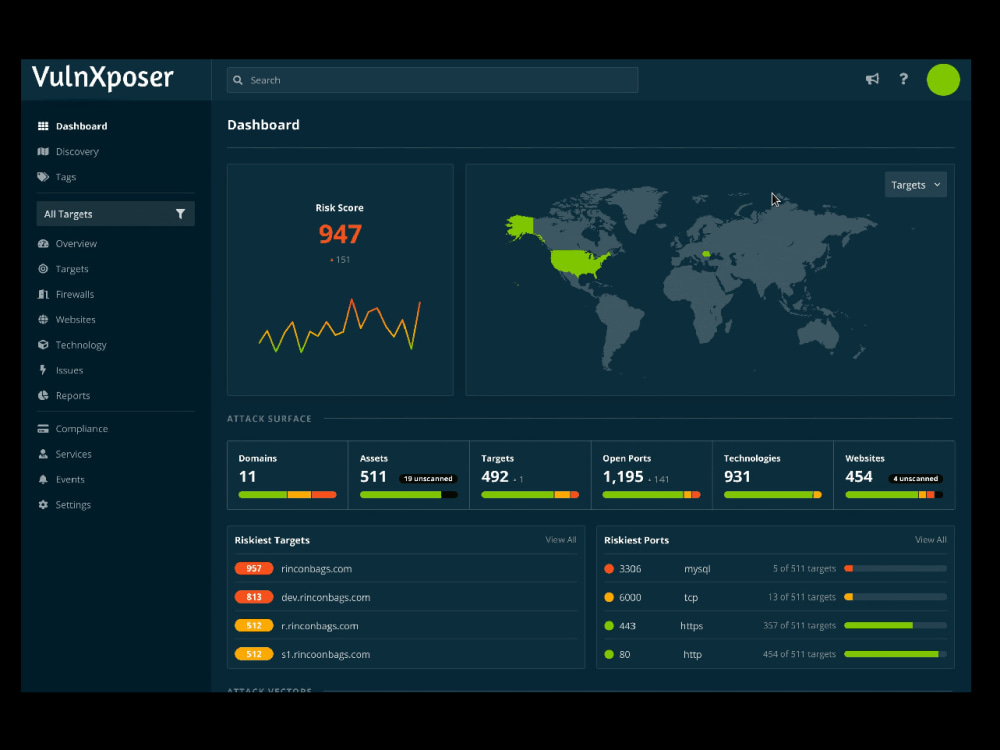This screenshot has width=1000, height=750.
Task: Open the Targets dropdown on the map
Action: pos(915,185)
